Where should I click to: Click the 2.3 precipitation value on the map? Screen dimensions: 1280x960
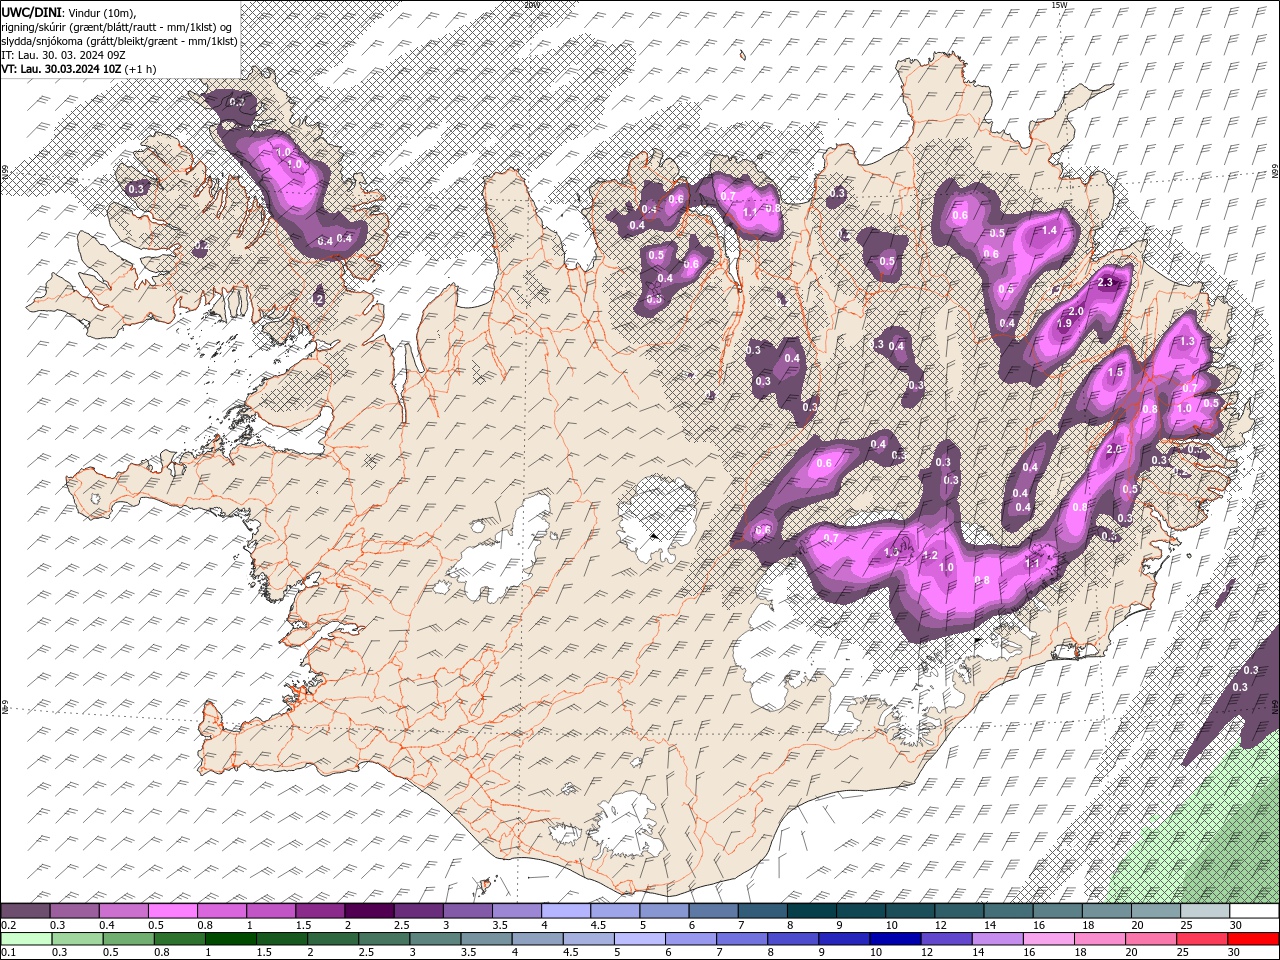click(1105, 283)
